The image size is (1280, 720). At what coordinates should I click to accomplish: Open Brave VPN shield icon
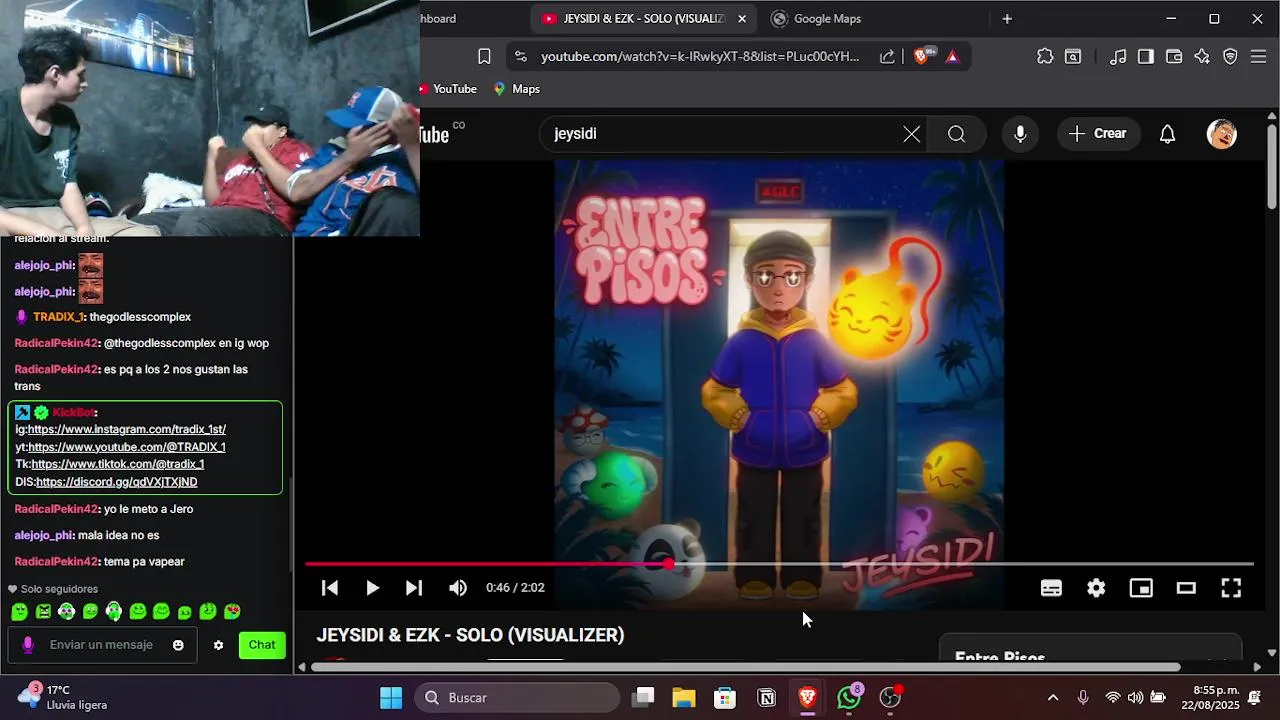coord(1230,57)
